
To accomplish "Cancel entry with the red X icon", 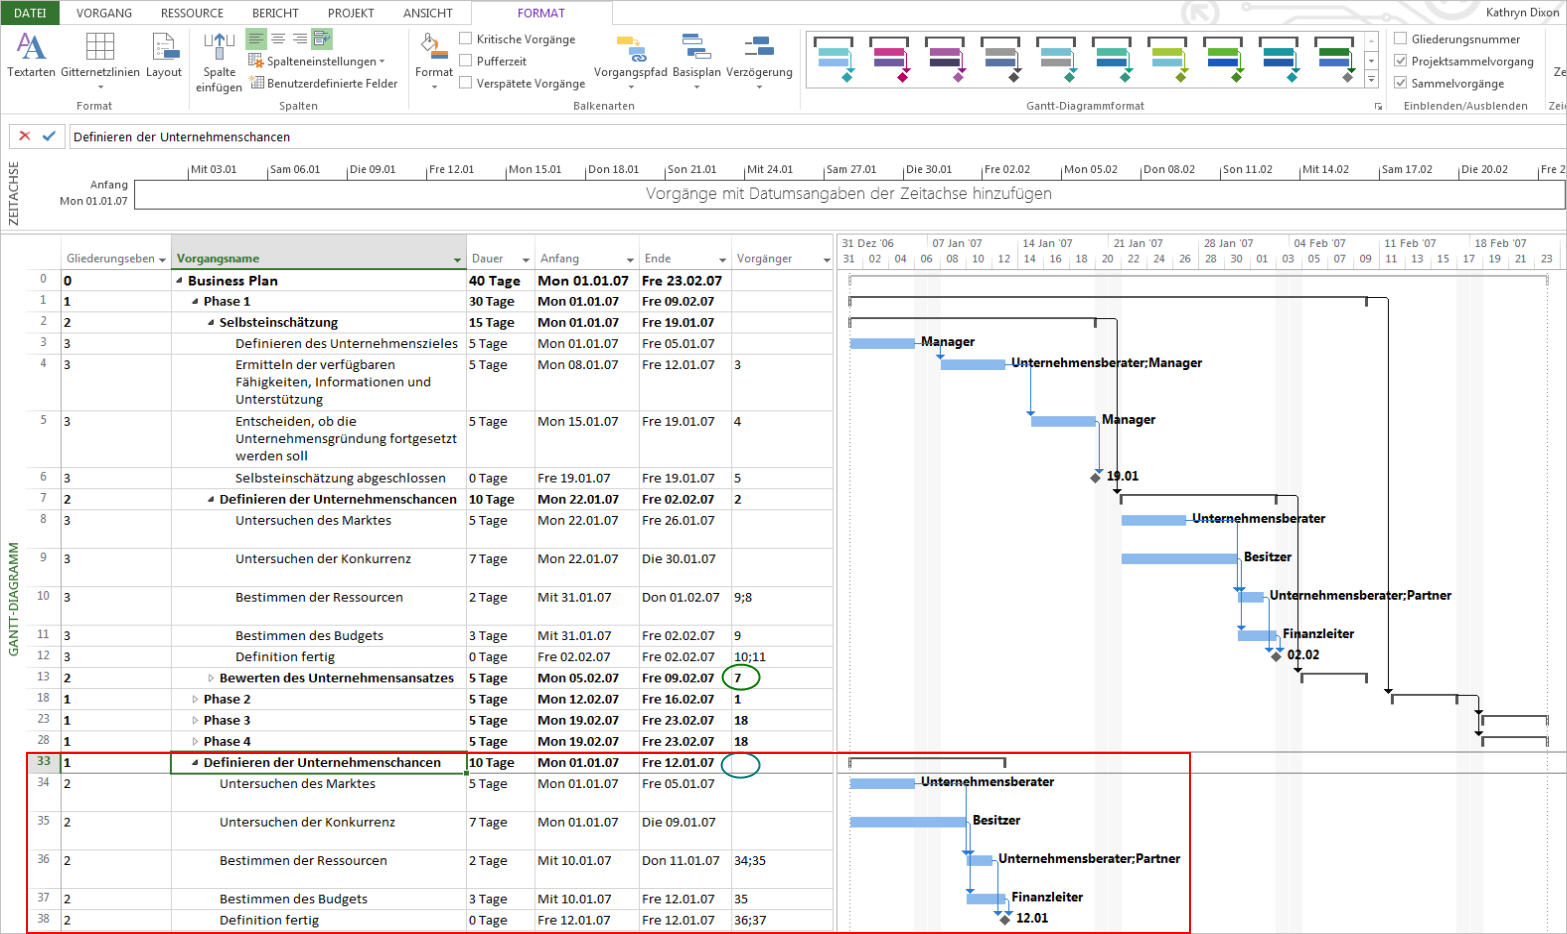I will [25, 136].
